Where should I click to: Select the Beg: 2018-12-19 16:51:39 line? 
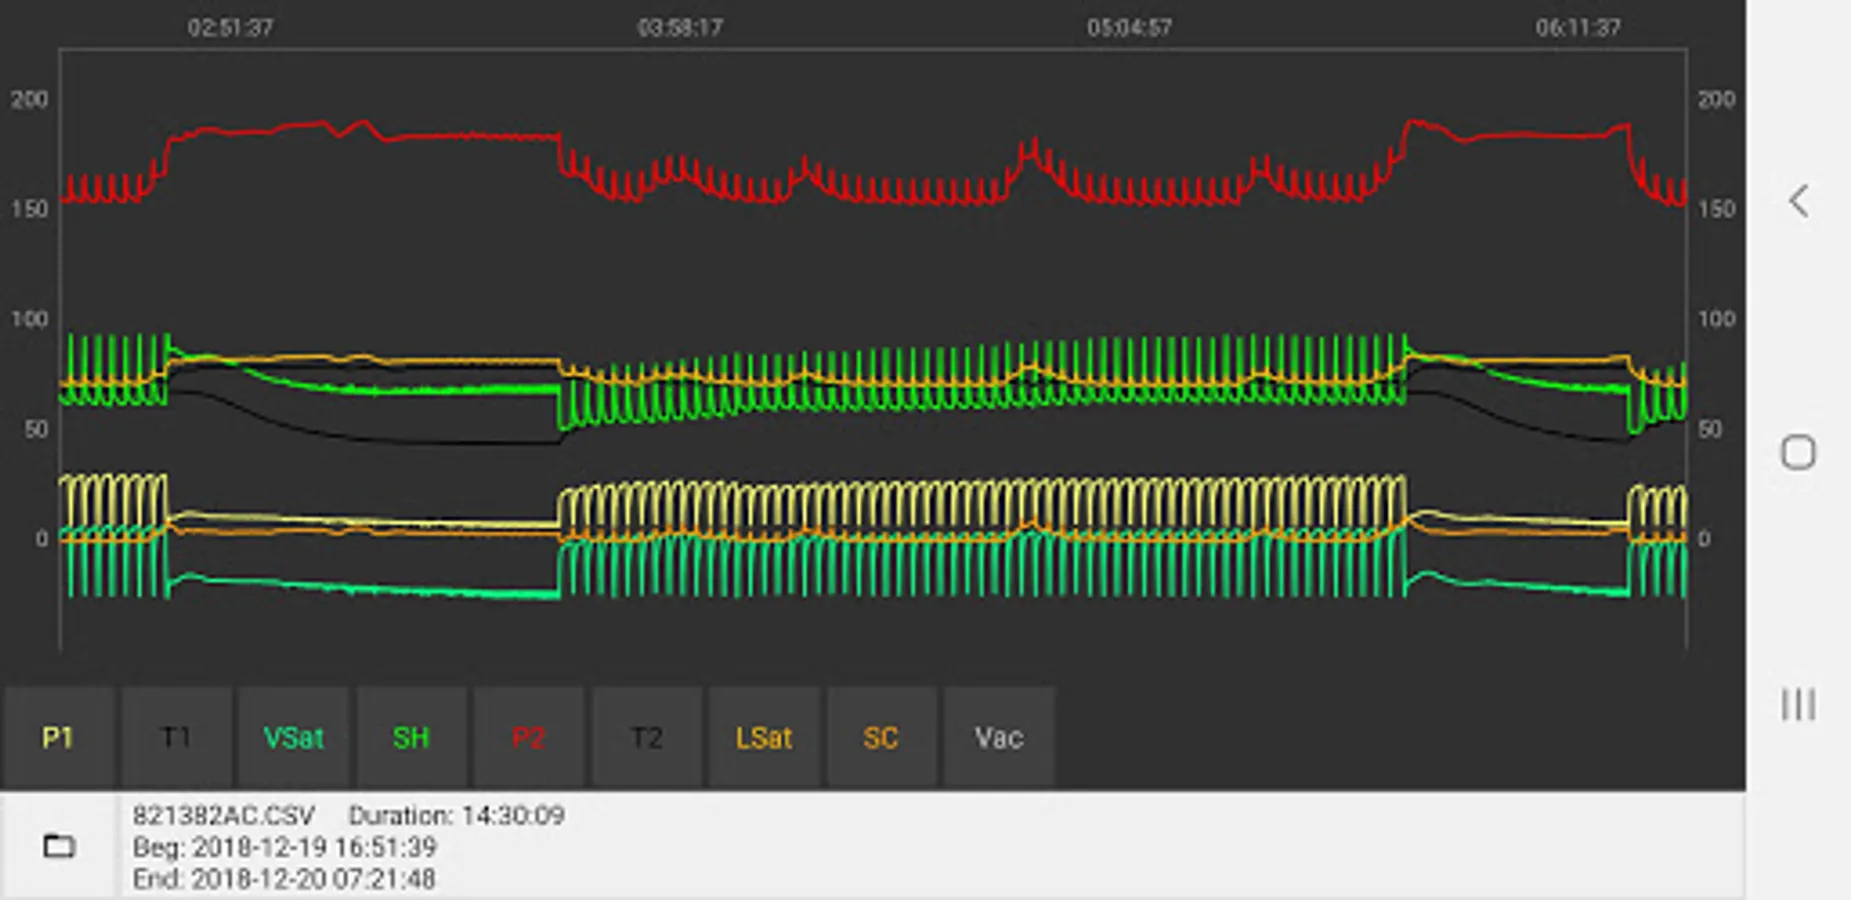(285, 847)
